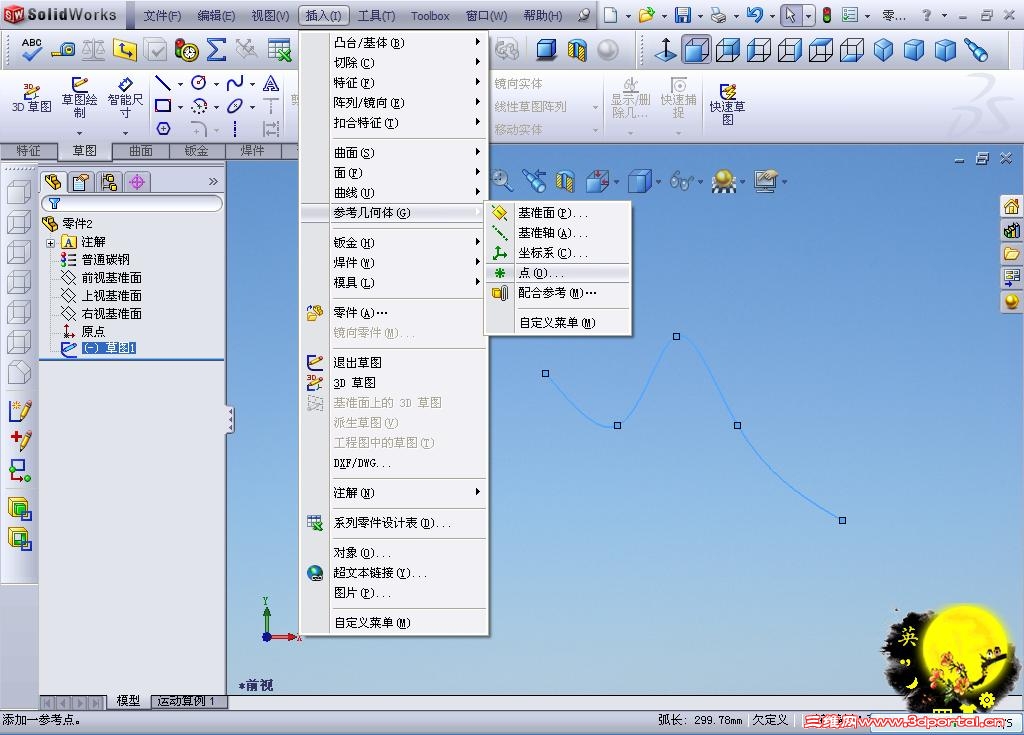Select the Ellipse sketch tool

[234, 106]
